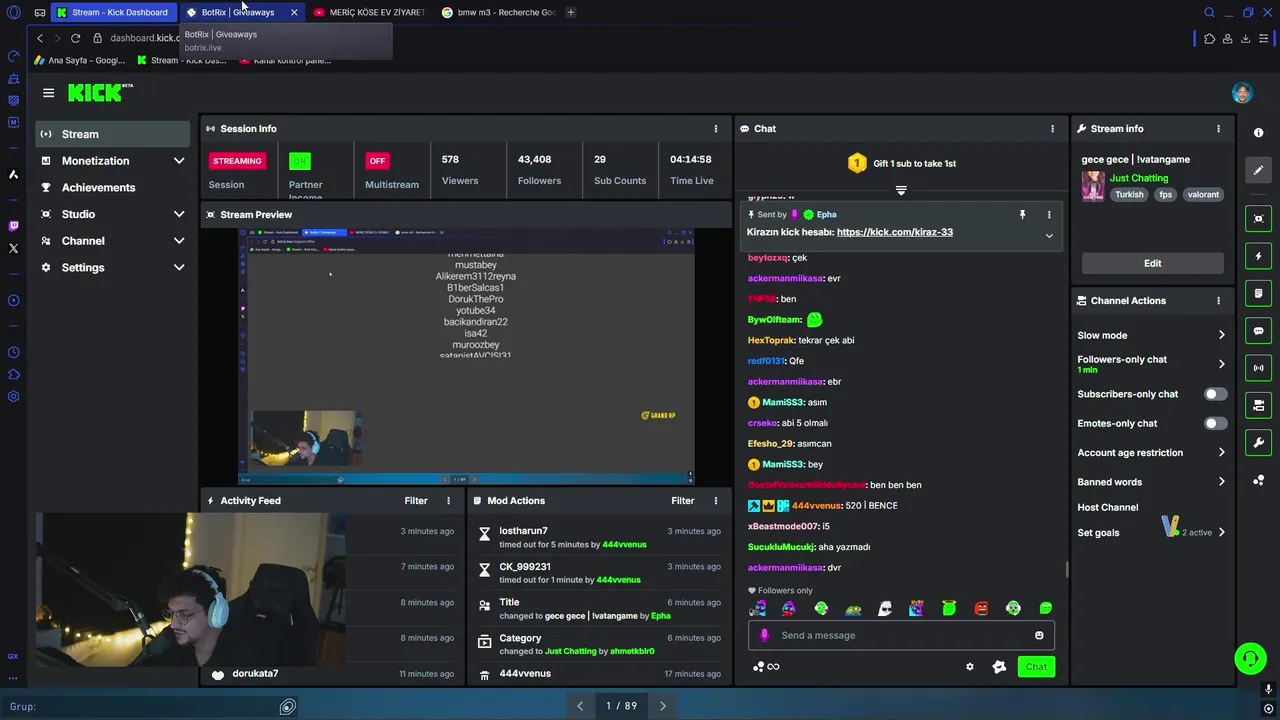The image size is (1280, 720).
Task: Toggle the stream preview widget icon in right toolbar
Action: pos(1258,219)
